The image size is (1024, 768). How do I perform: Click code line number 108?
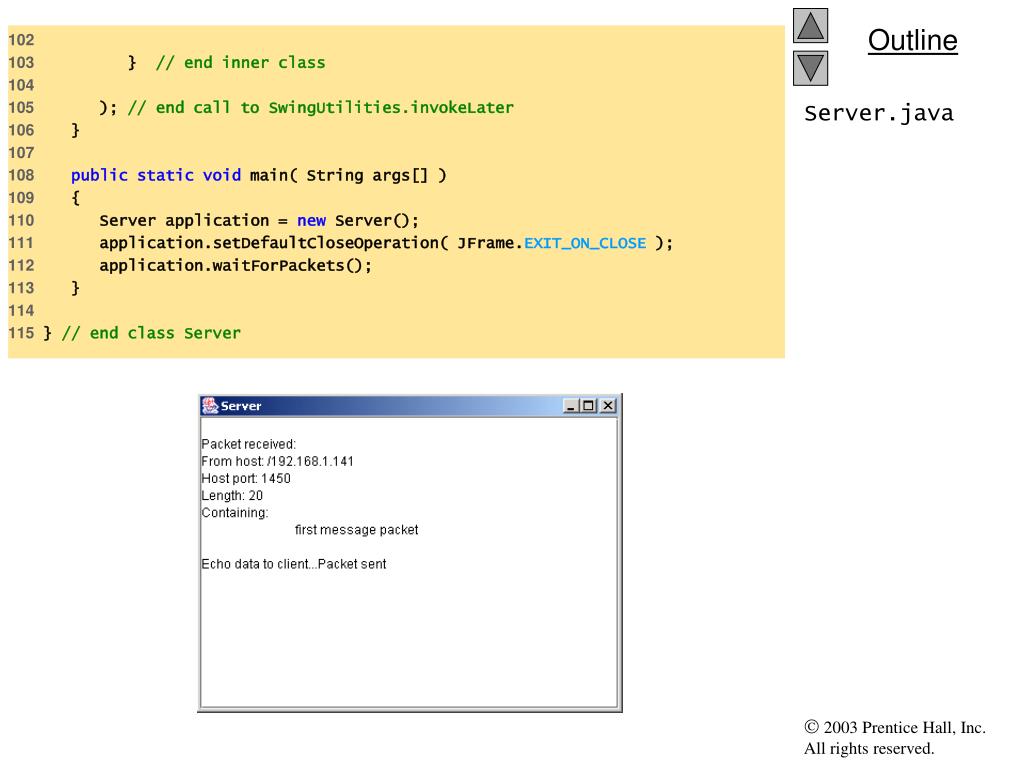pyautogui.click(x=21, y=175)
